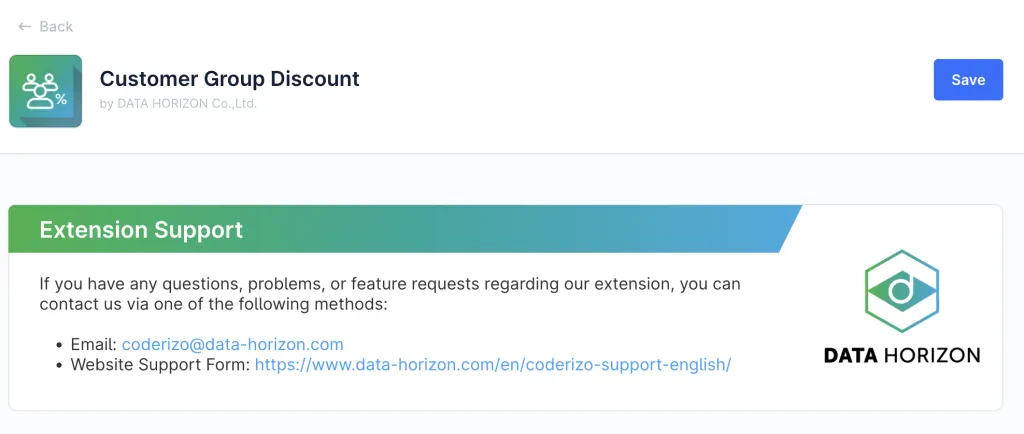Select the Customer Group Discount title

tap(229, 79)
